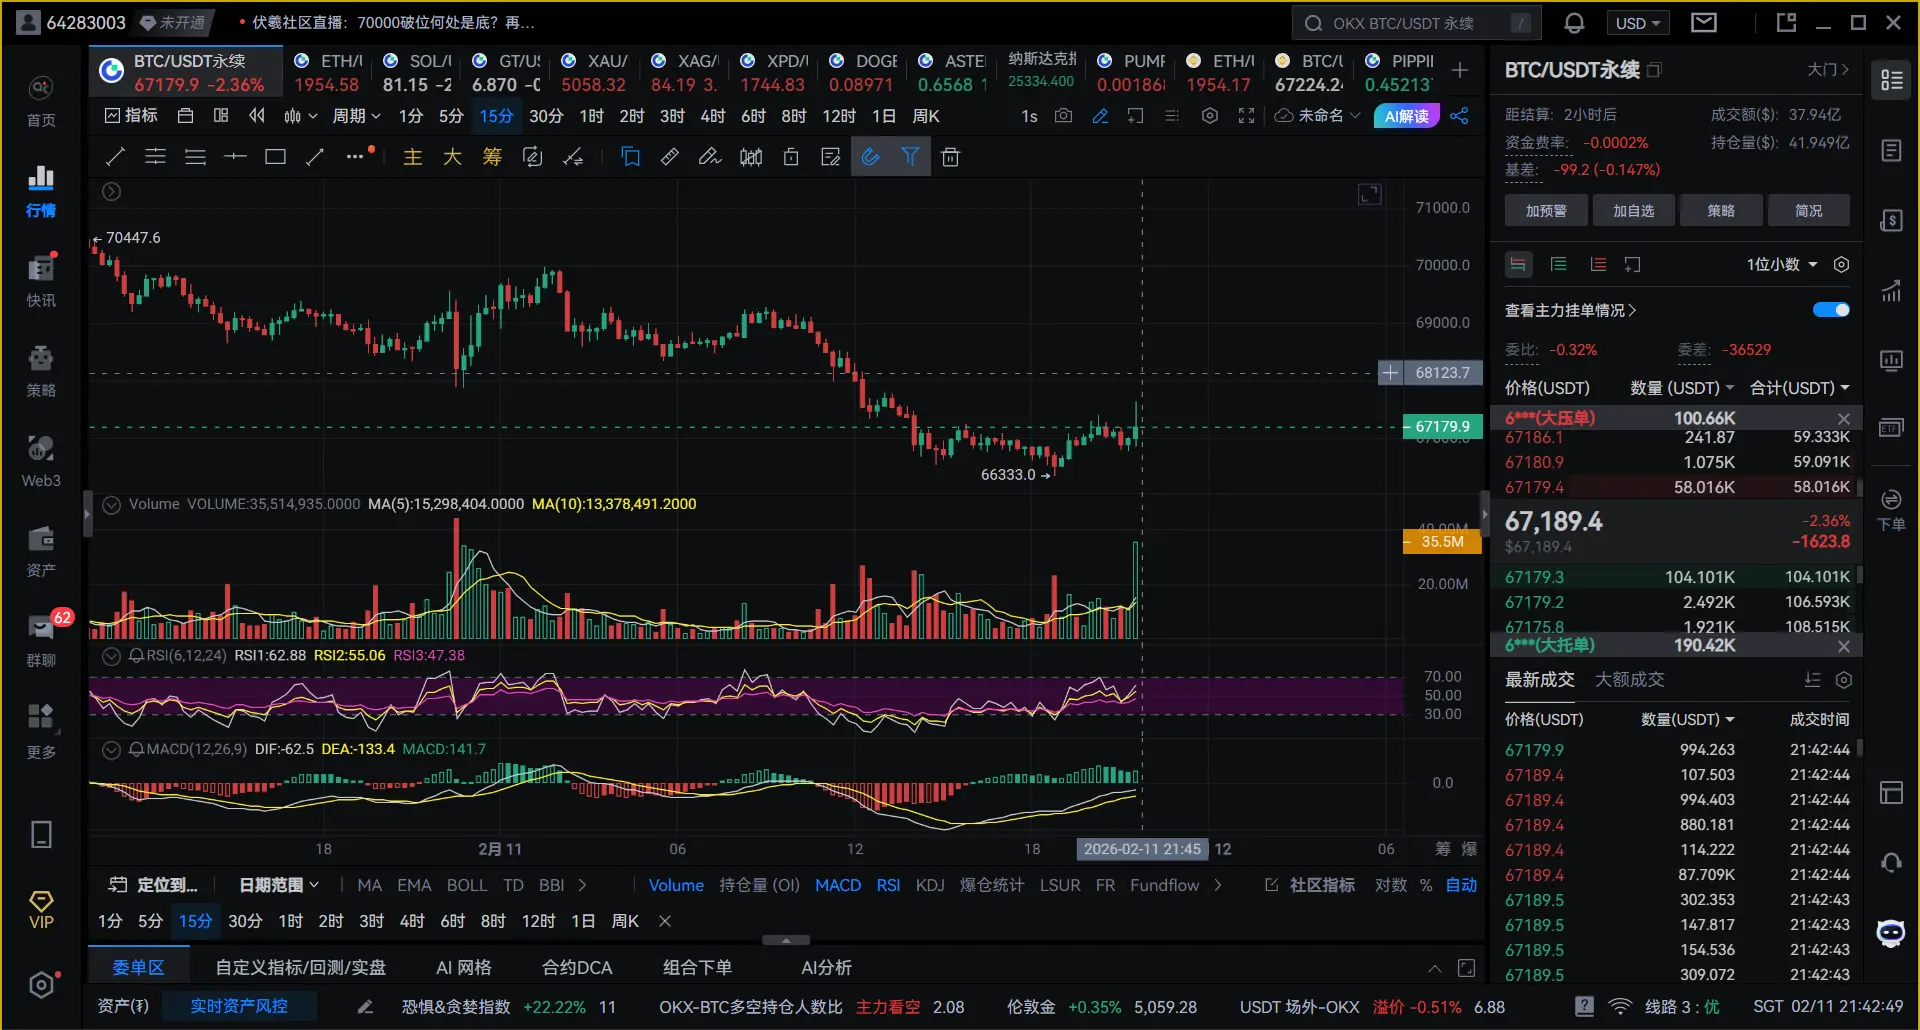Toggle 对数 logarithmic scale
Screen dimensions: 1920x1030
[1391, 885]
